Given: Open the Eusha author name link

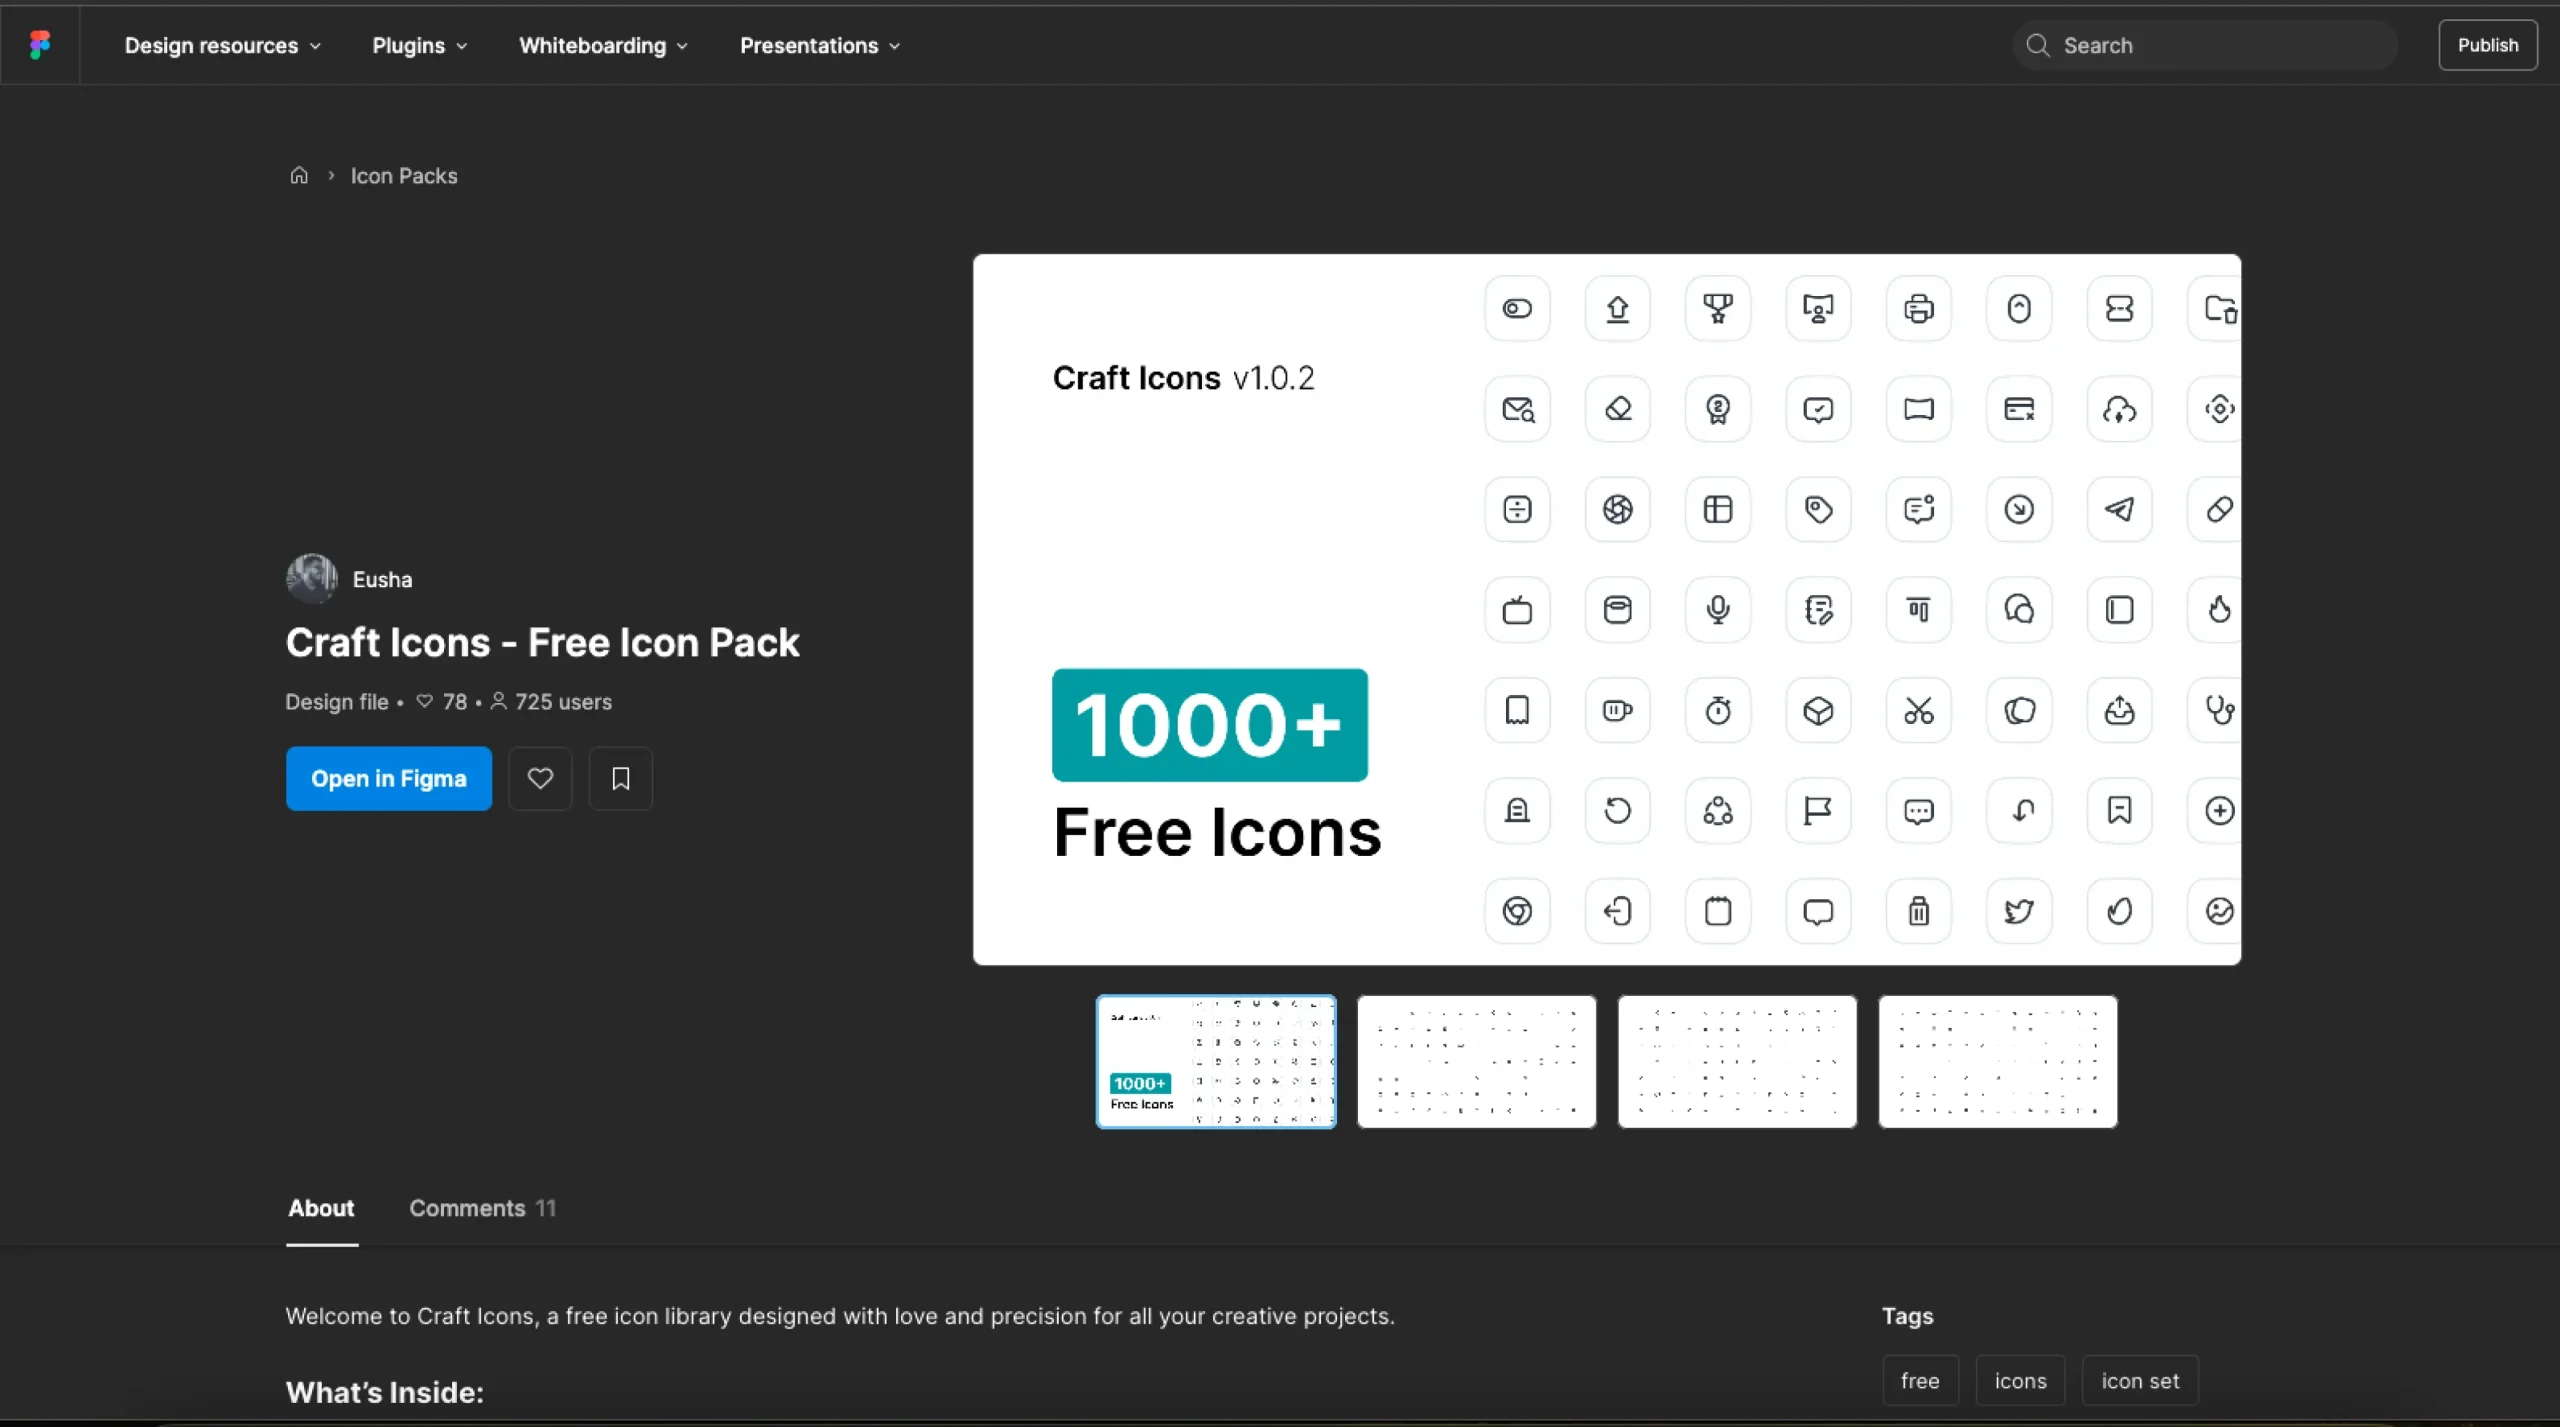Looking at the screenshot, I should pos(382,579).
